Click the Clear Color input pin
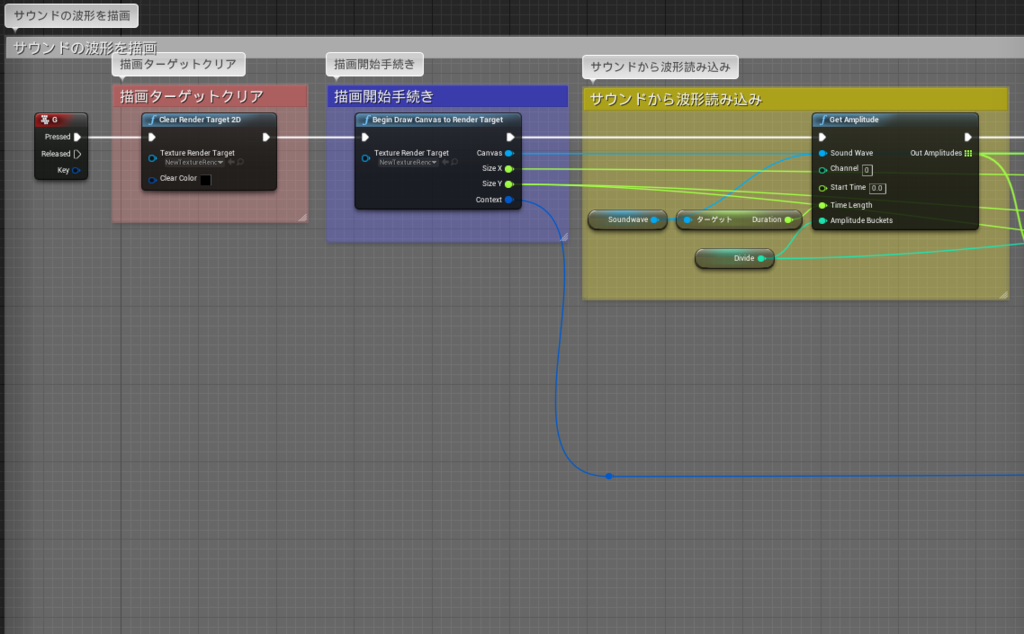 pos(152,180)
